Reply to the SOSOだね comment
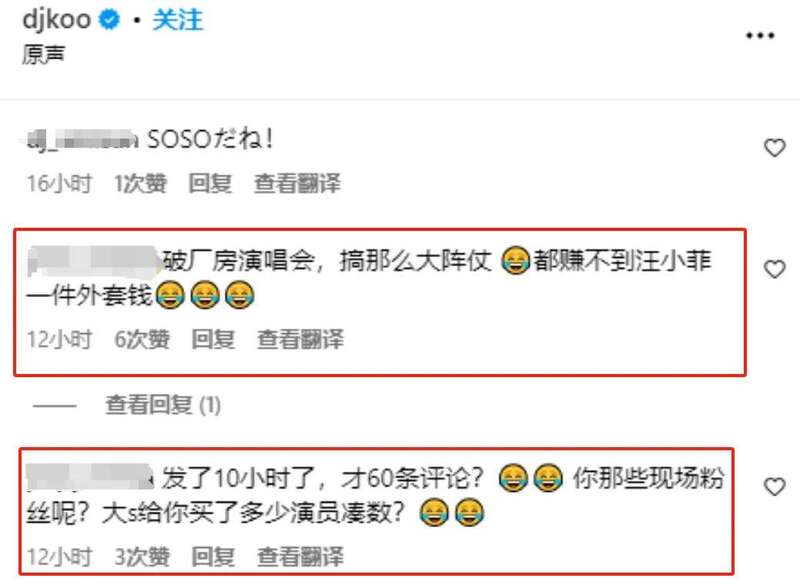The height and width of the screenshot is (588, 800). coord(210,184)
